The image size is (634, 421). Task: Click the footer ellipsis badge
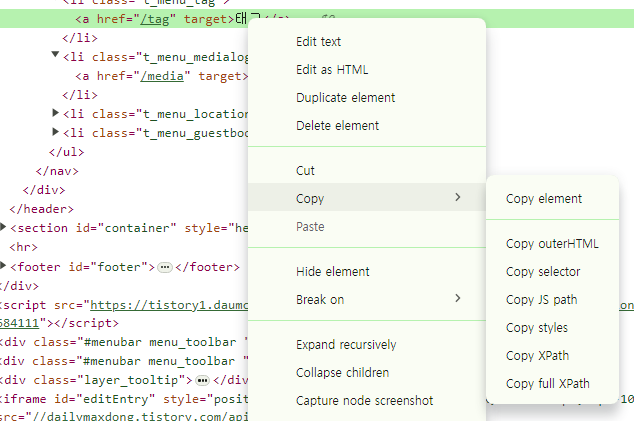click(x=165, y=267)
